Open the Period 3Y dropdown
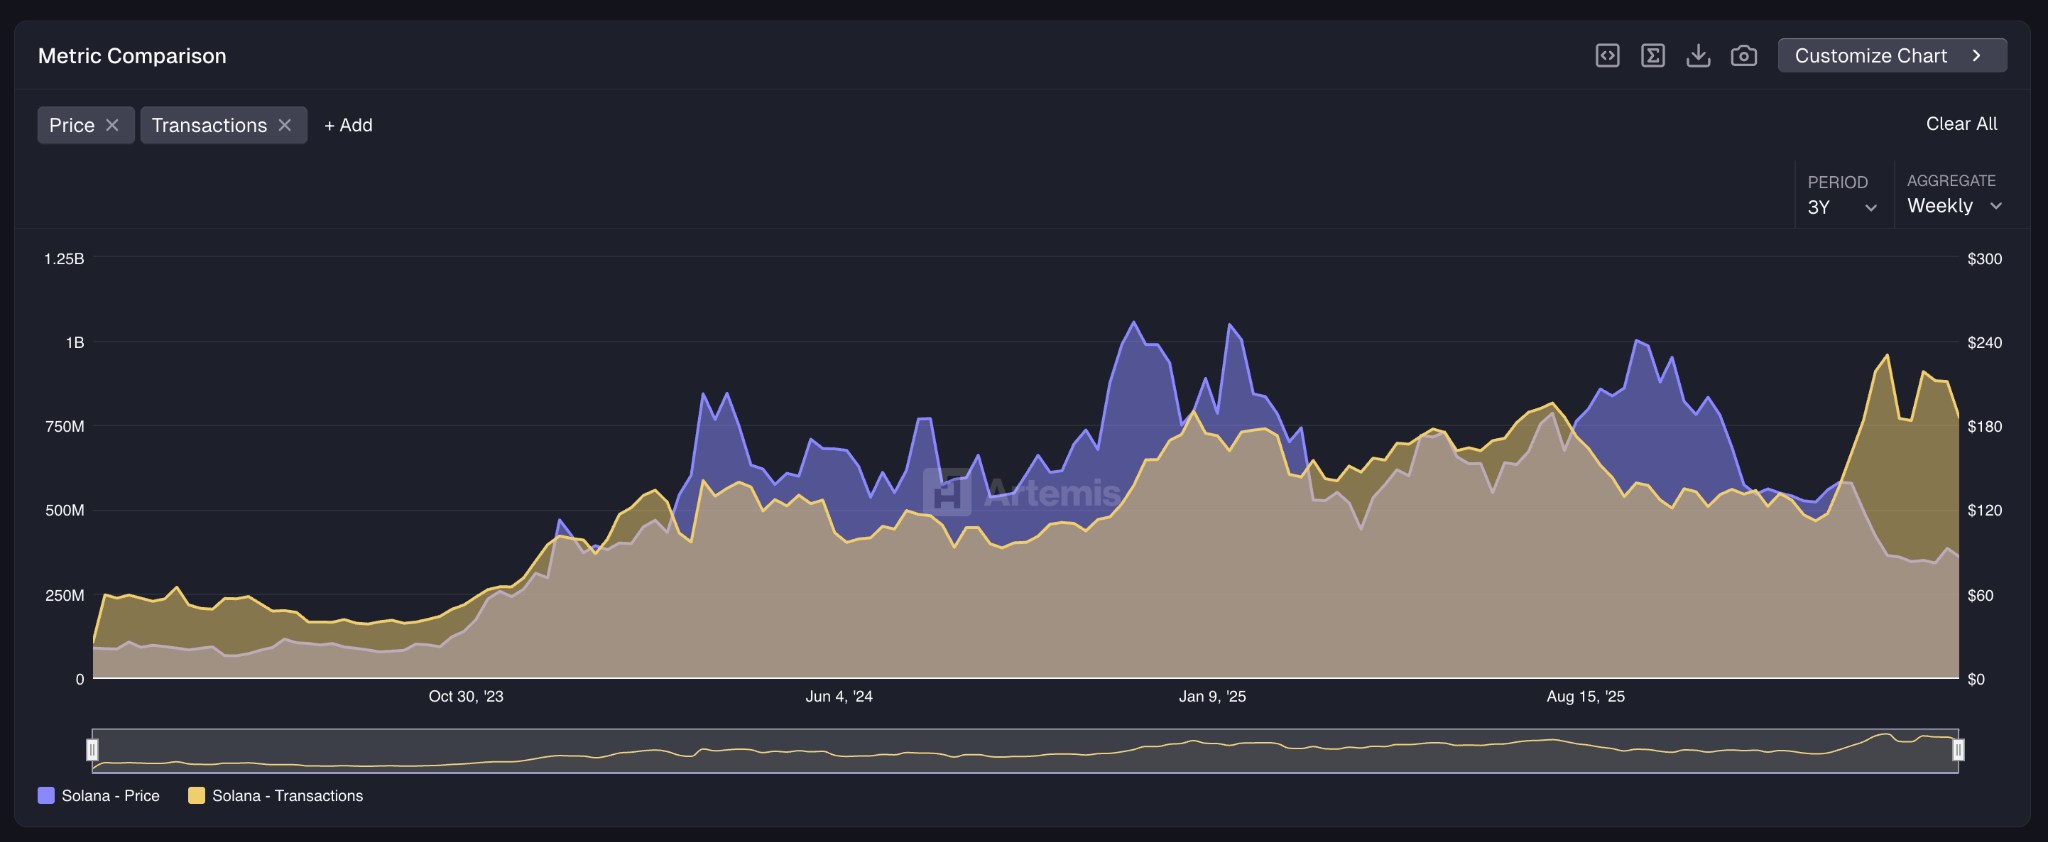 [x=1842, y=207]
